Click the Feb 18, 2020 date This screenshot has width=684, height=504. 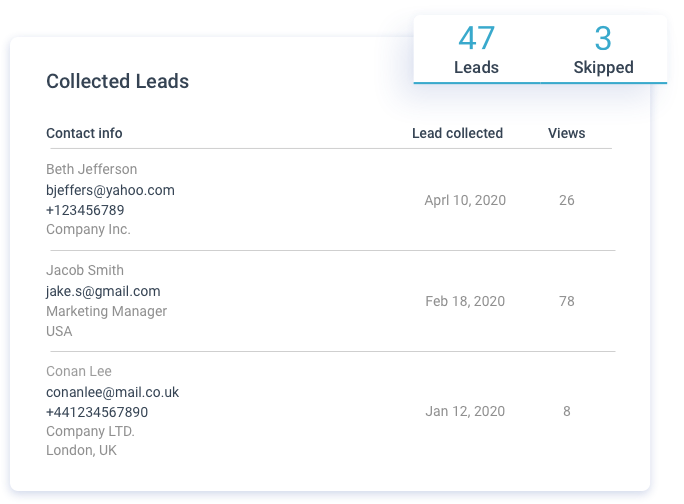pyautogui.click(x=465, y=301)
